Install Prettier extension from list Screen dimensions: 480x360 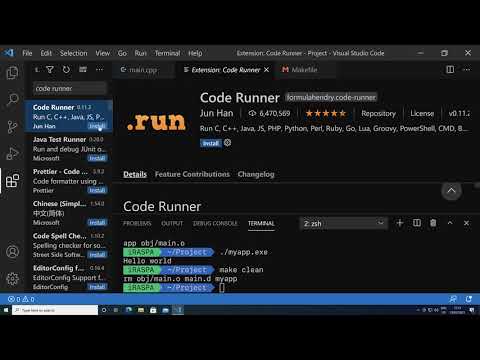tap(97, 190)
